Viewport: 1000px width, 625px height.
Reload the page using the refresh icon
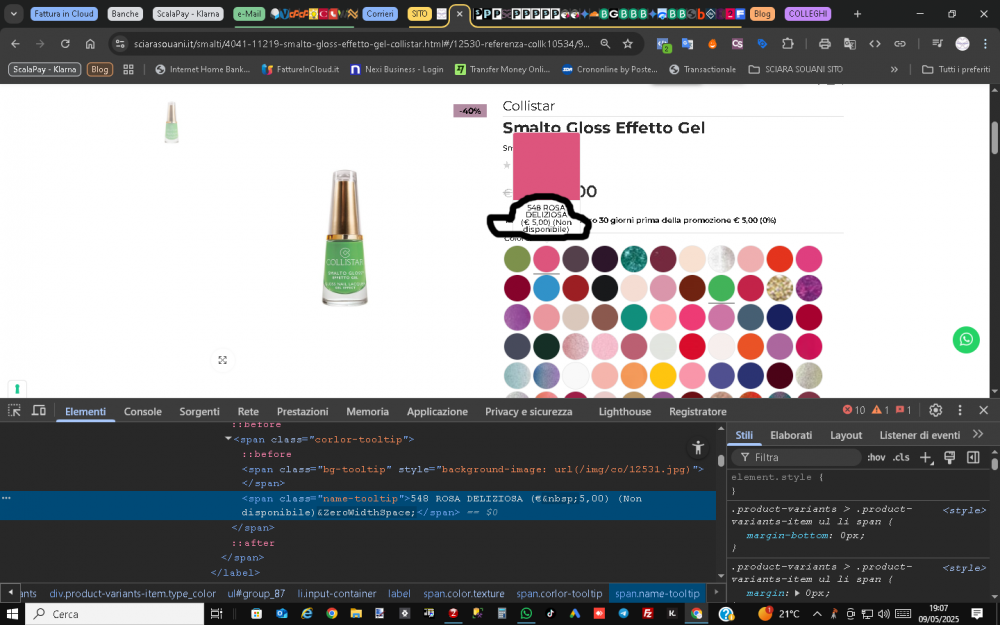(x=65, y=44)
